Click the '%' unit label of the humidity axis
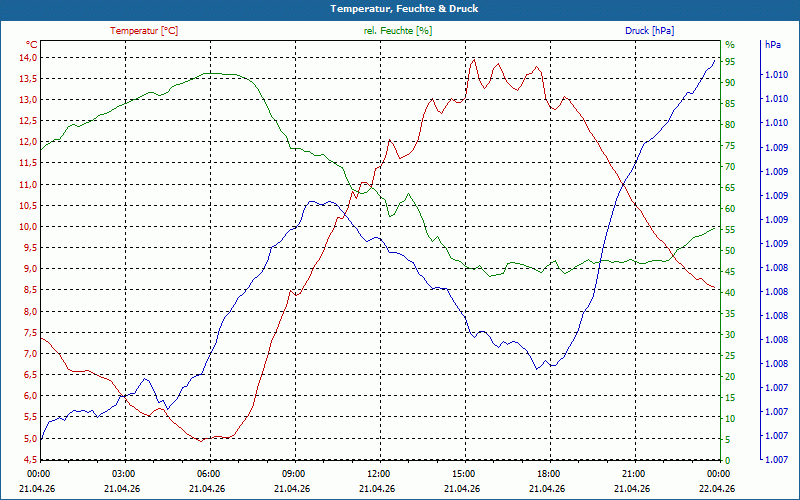The height and width of the screenshot is (500, 800). pos(730,44)
